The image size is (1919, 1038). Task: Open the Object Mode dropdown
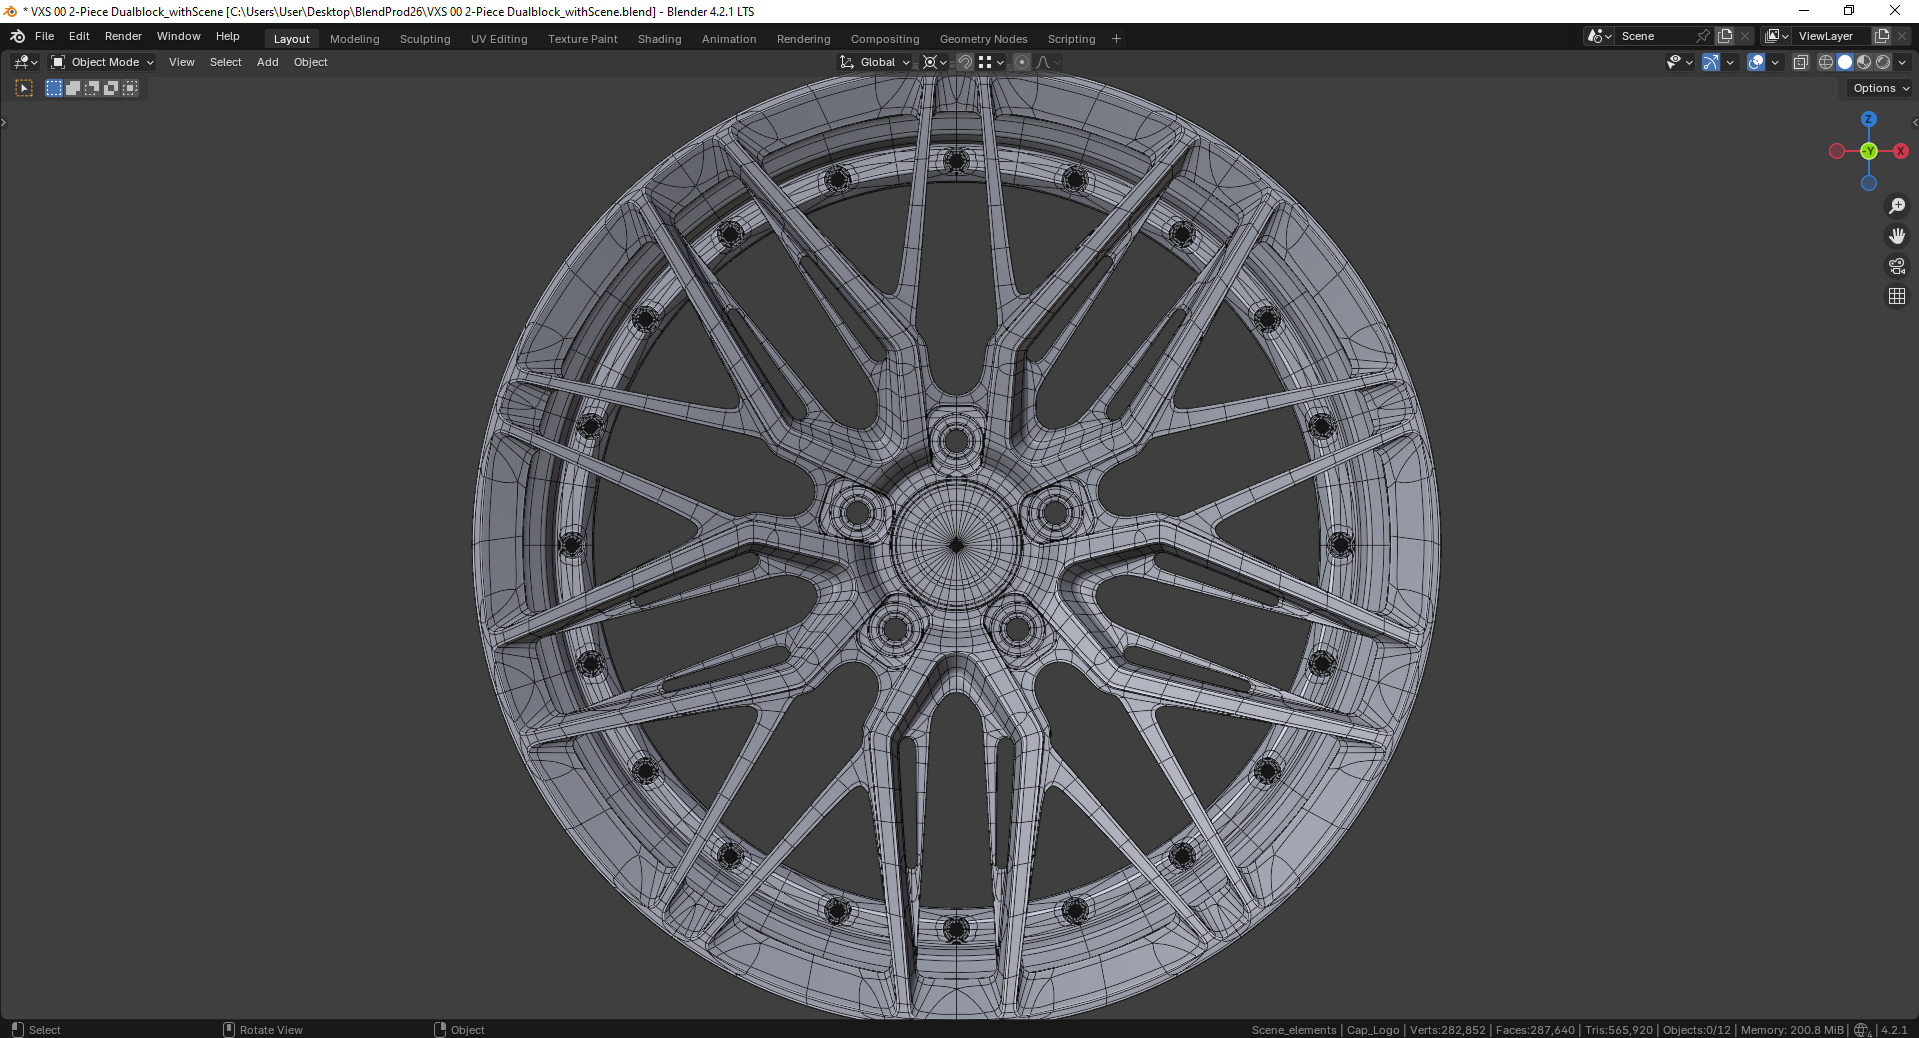pos(102,62)
